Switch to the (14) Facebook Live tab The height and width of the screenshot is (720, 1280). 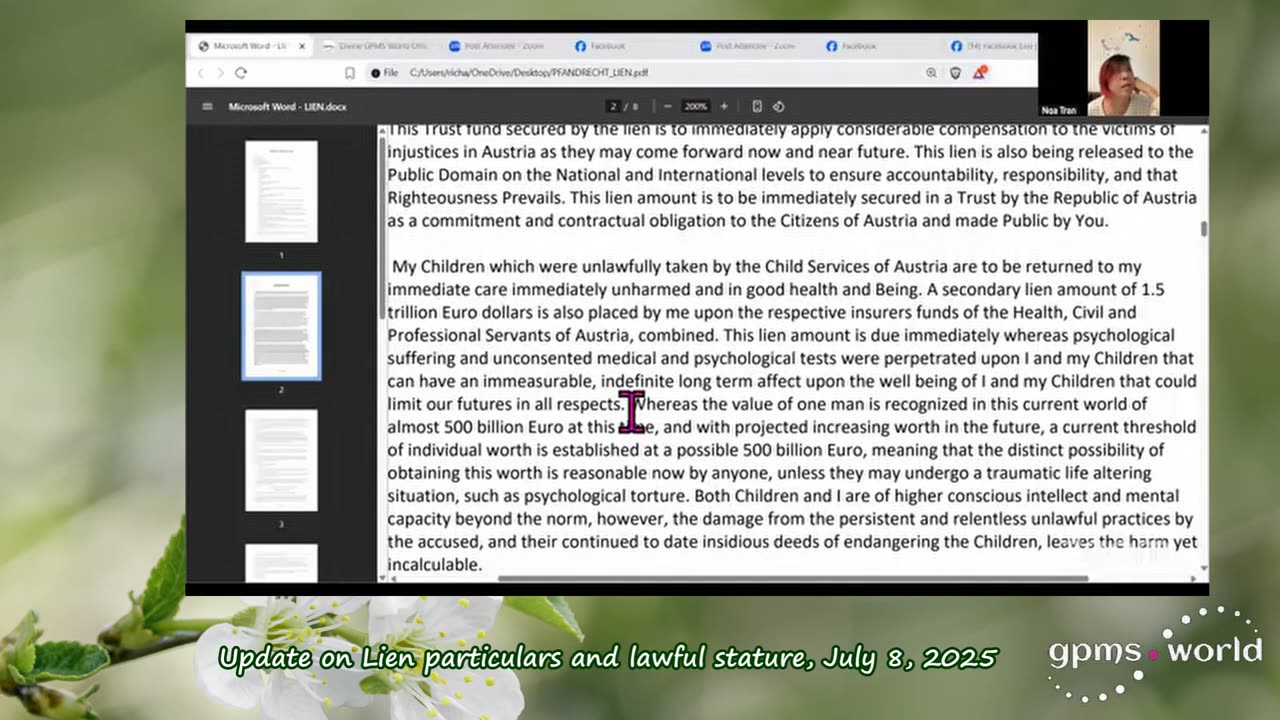tap(992, 46)
